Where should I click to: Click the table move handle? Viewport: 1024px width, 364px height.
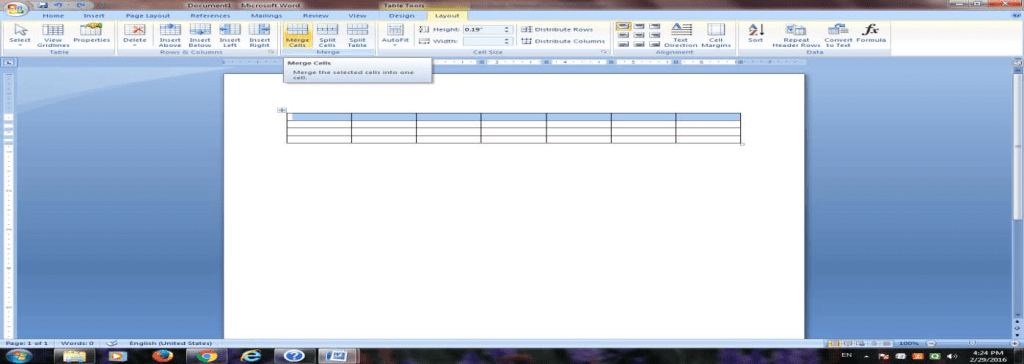[281, 110]
